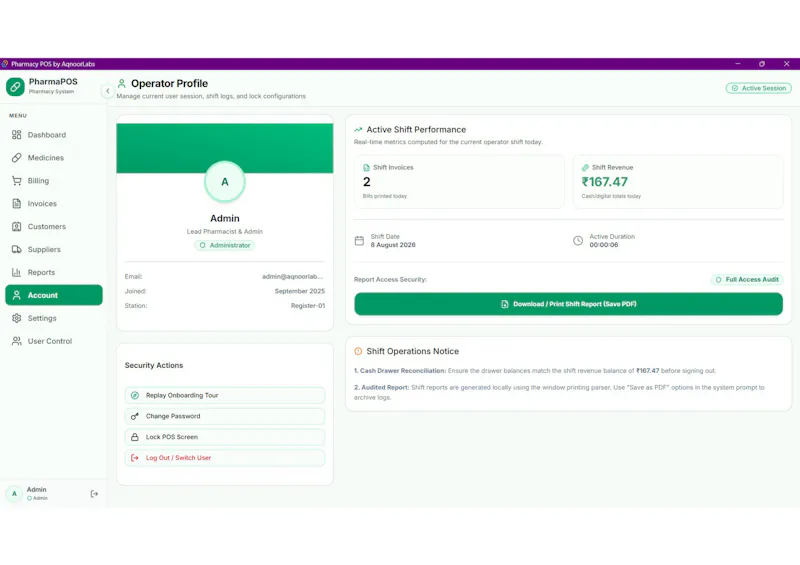Go to Medicines in sidebar
The image size is (800, 565).
(x=54, y=158)
